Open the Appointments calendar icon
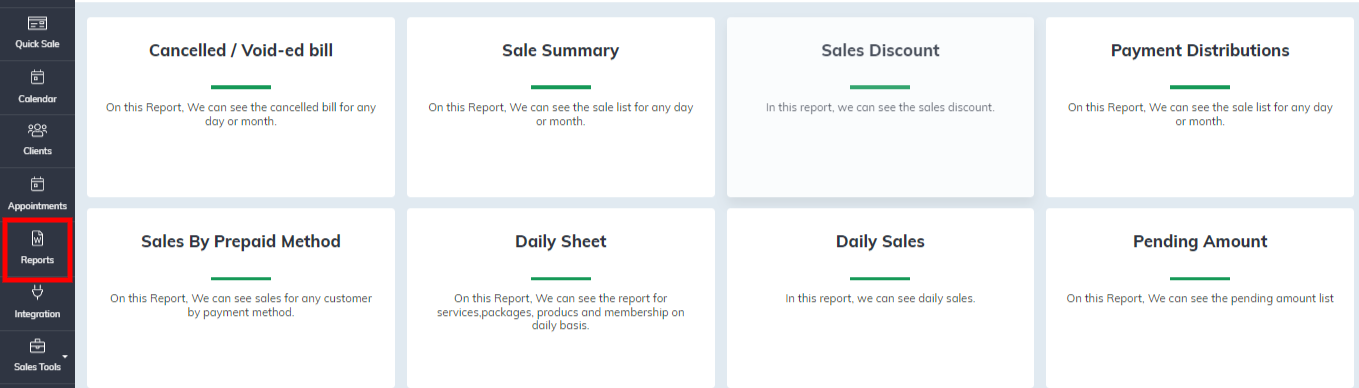This screenshot has height=388, width=1359. pos(37,184)
